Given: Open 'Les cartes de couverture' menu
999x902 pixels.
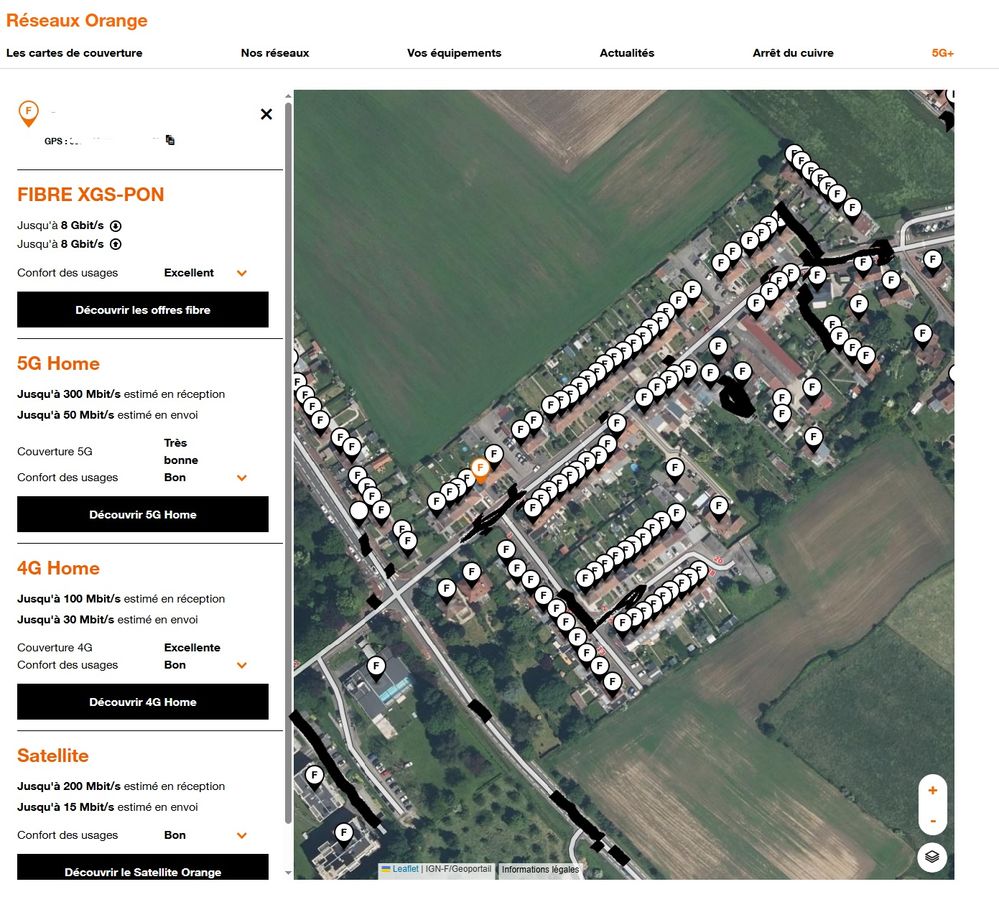Looking at the screenshot, I should click(74, 53).
